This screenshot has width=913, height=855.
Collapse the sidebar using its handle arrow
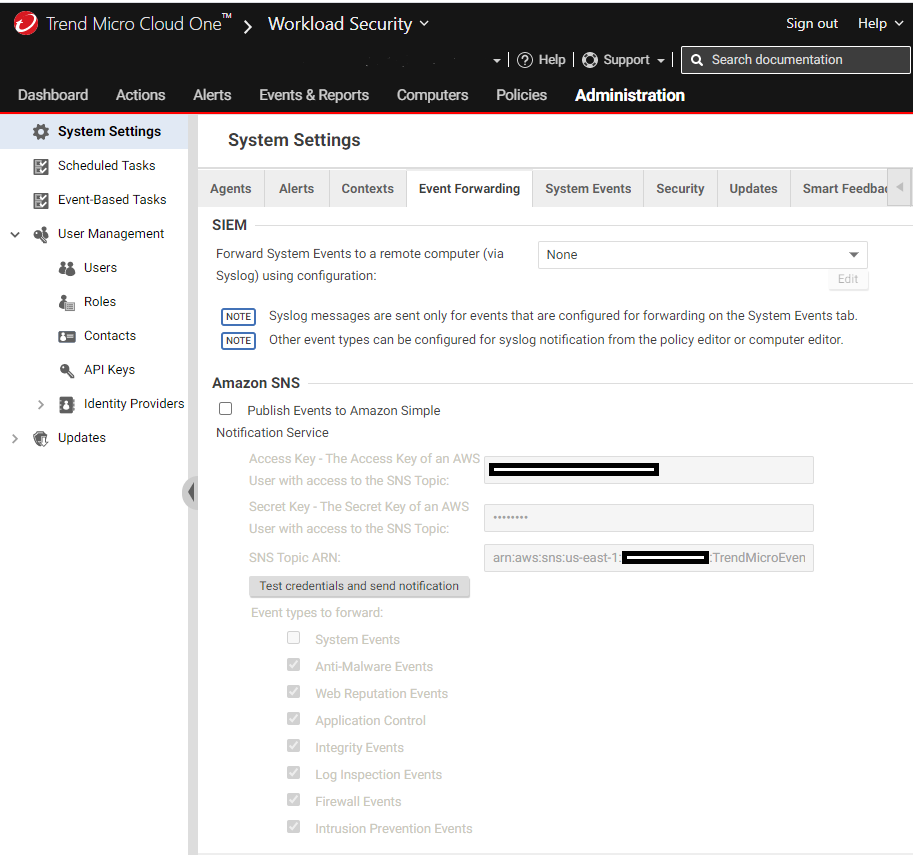click(190, 493)
